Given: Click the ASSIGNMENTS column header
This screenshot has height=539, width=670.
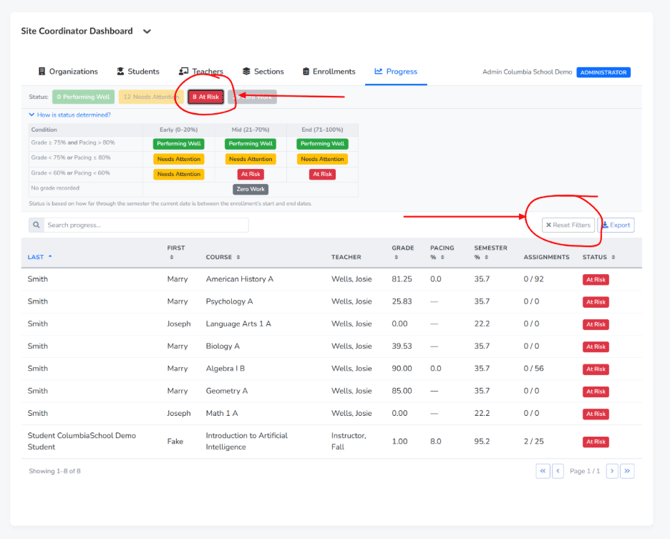Looking at the screenshot, I should pyautogui.click(x=547, y=257).
